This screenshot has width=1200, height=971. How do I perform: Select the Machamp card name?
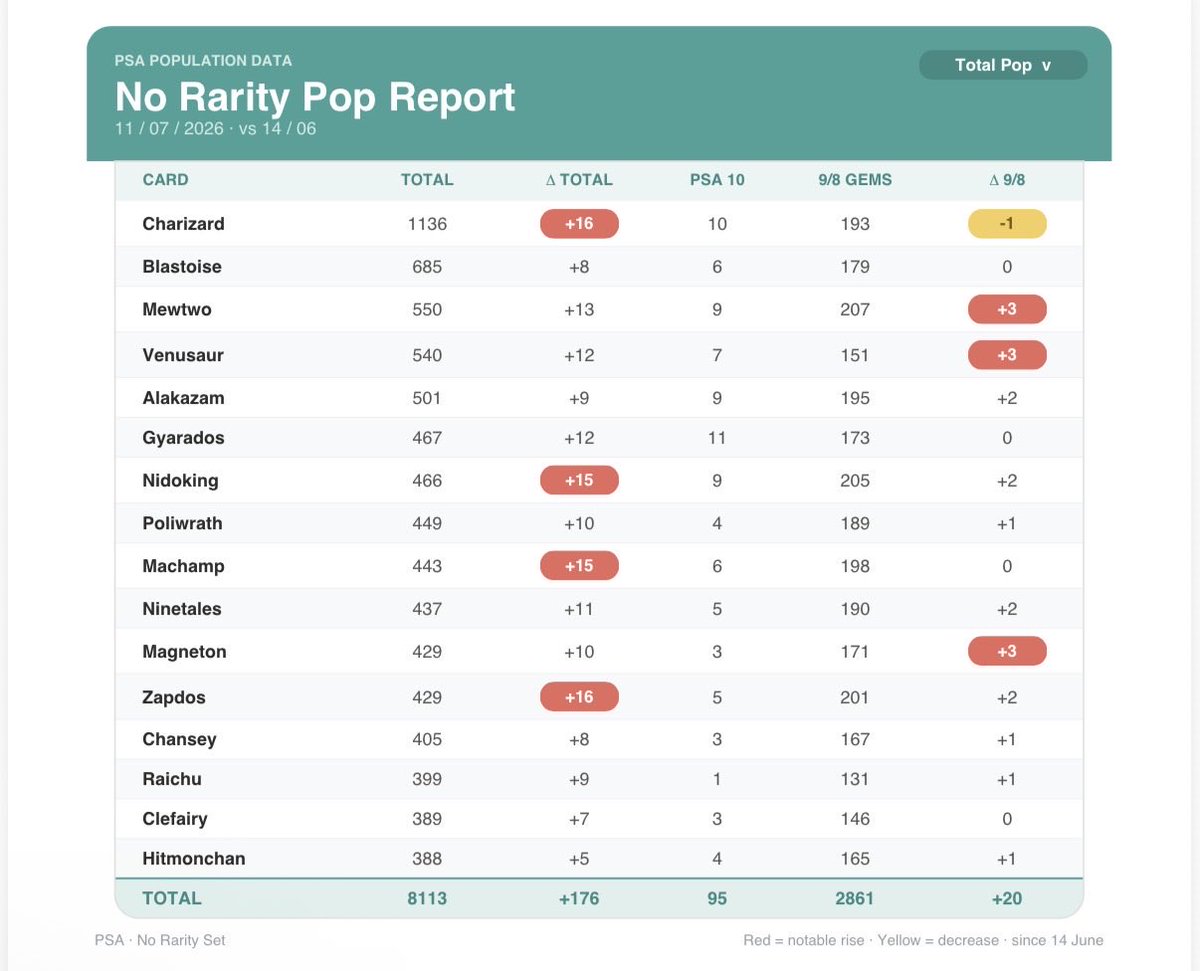point(183,566)
